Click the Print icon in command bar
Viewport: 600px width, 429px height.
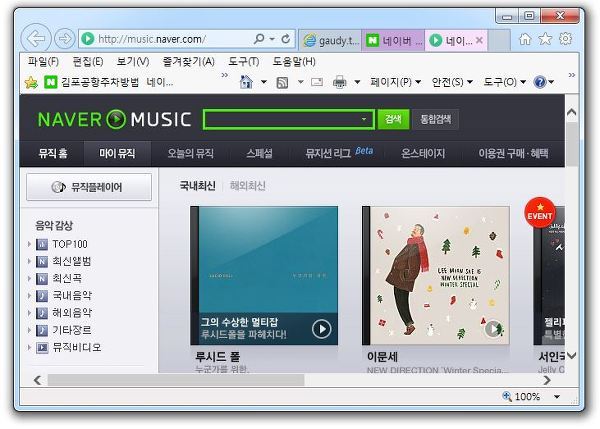339,82
